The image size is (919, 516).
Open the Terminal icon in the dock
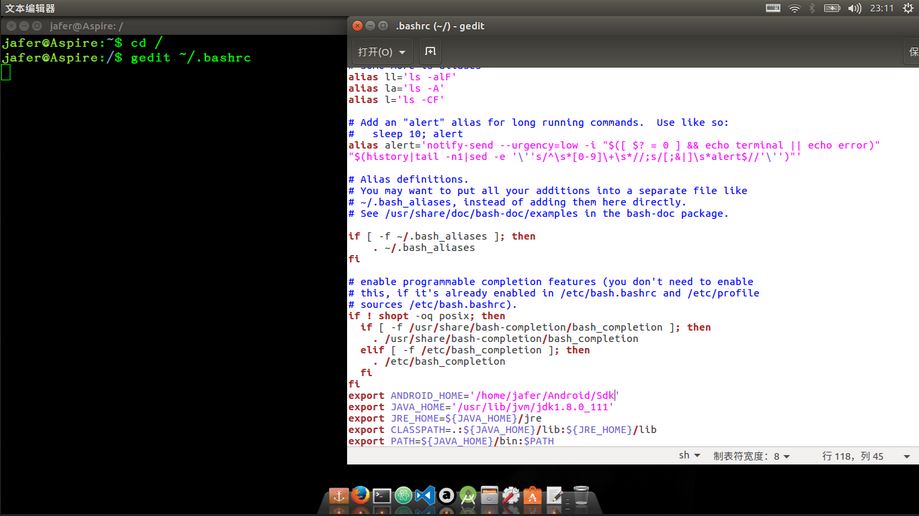[382, 496]
